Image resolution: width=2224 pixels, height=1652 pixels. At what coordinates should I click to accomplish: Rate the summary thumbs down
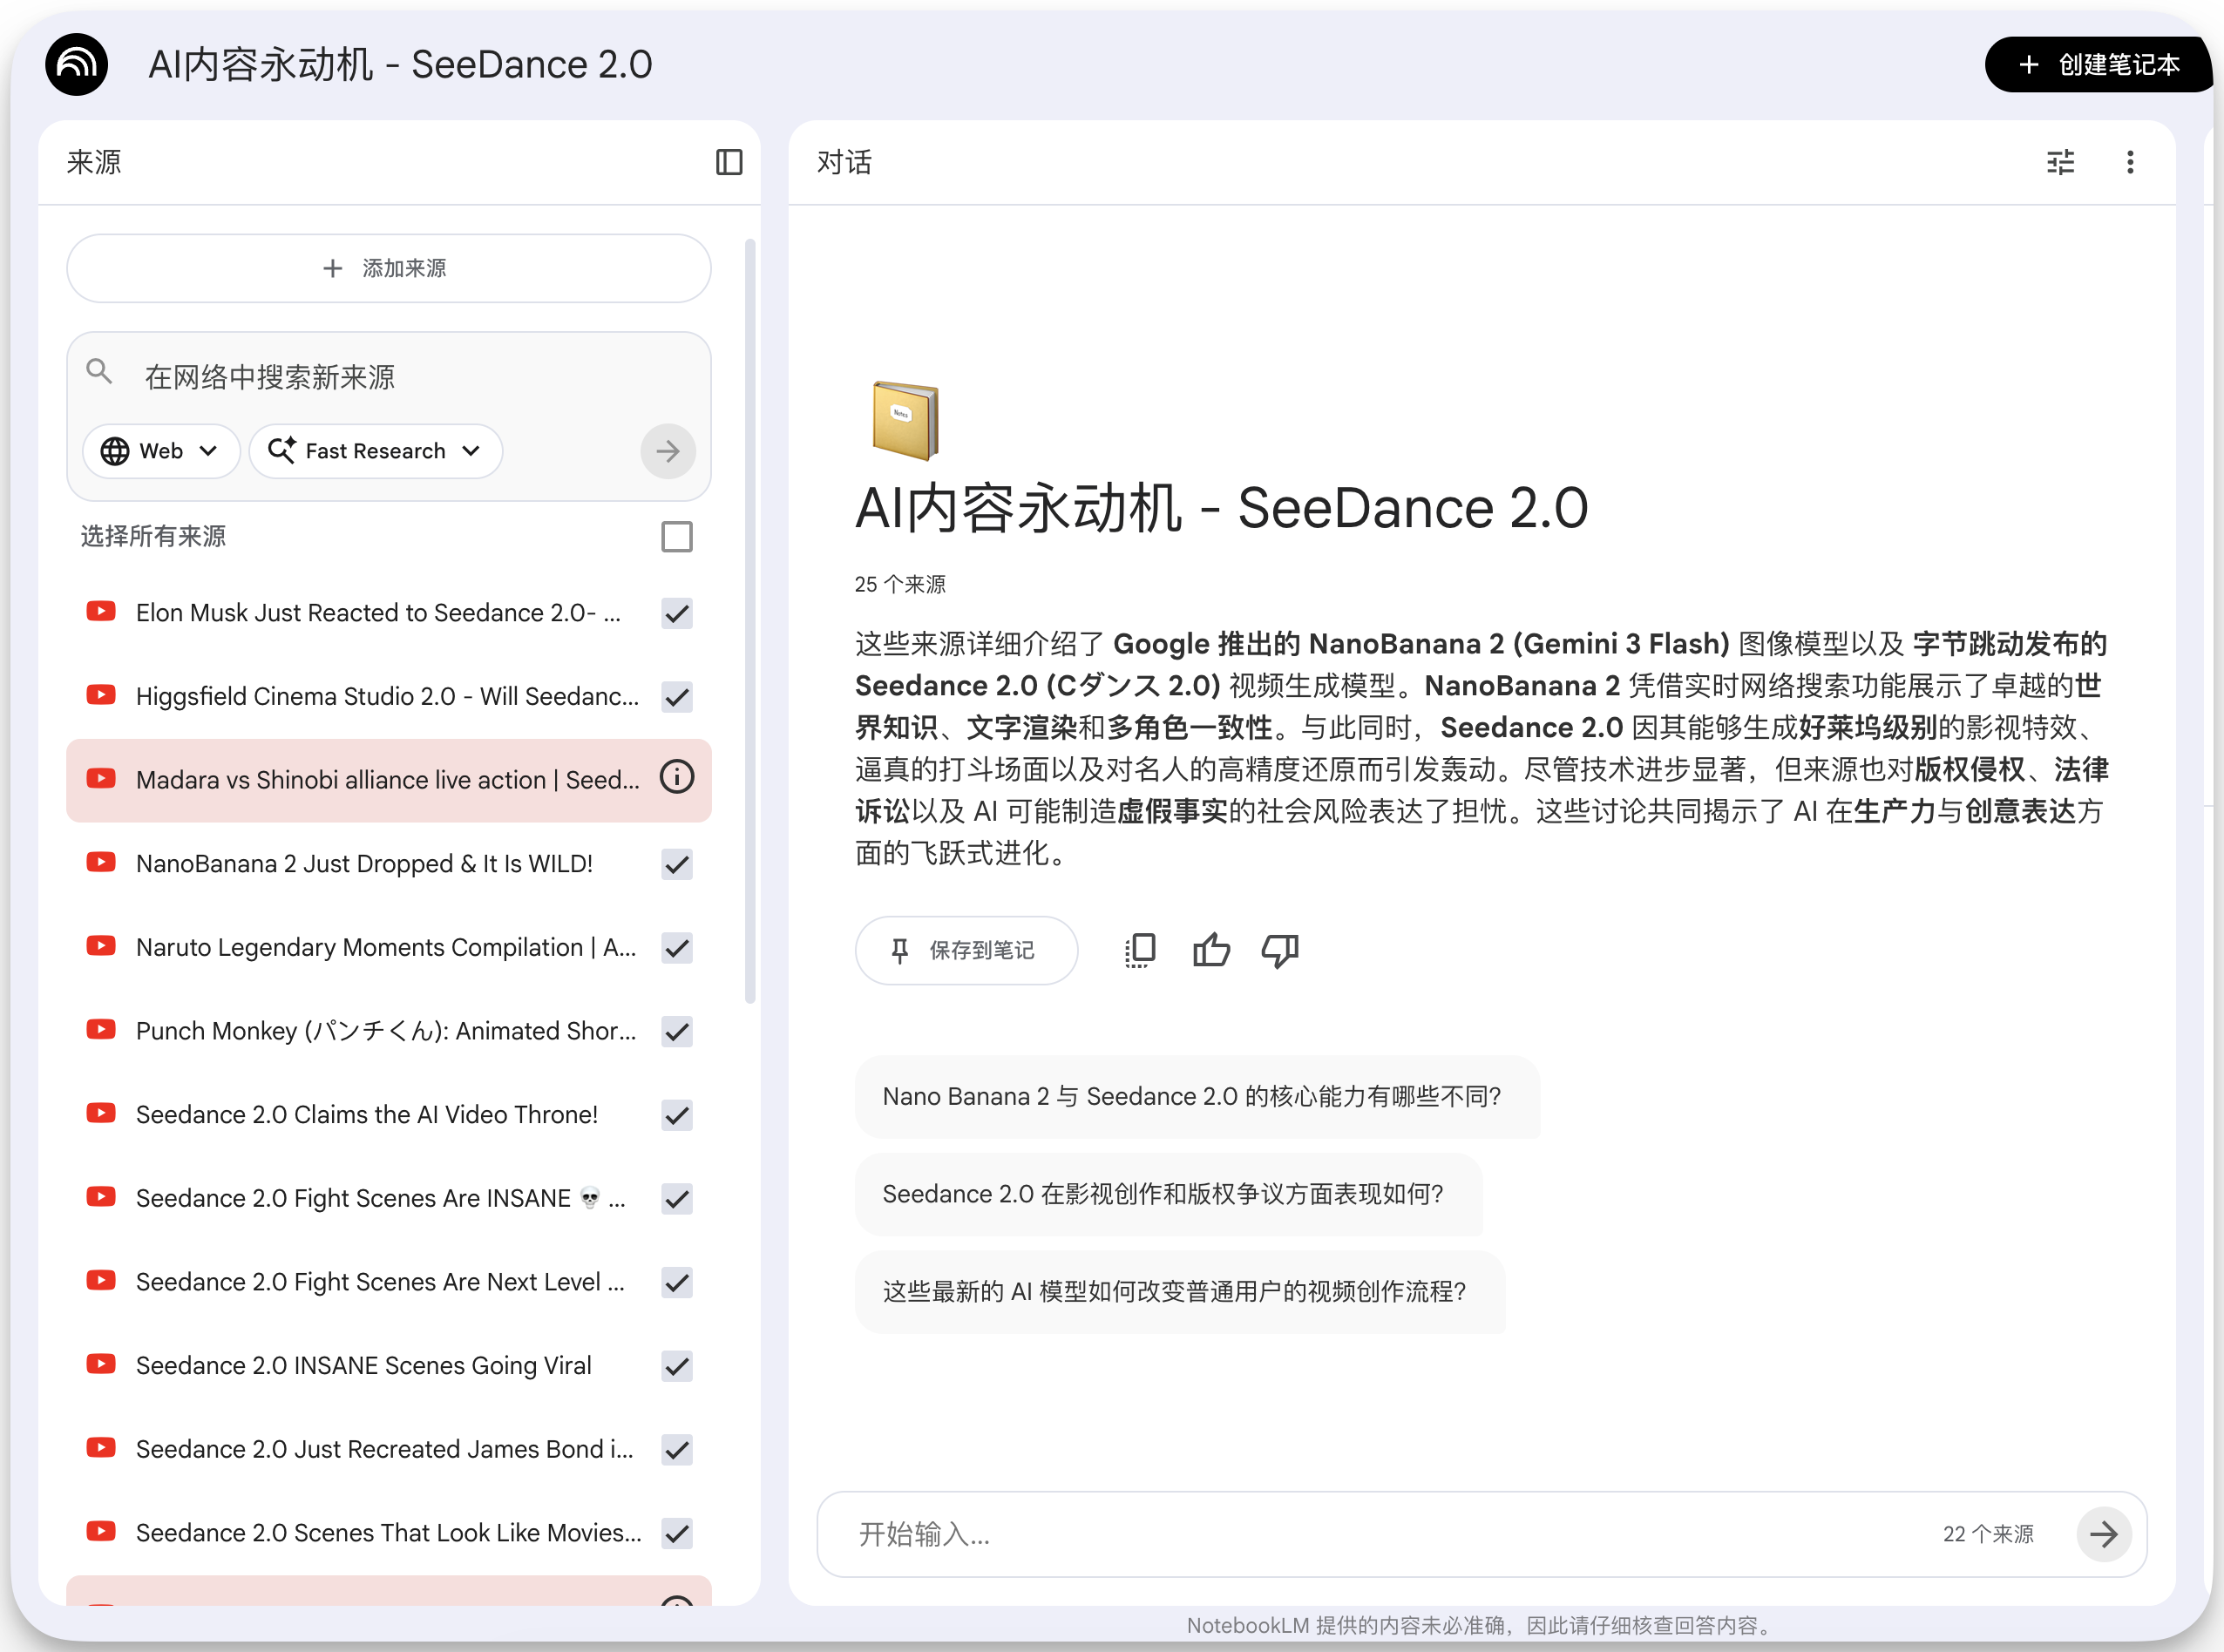[x=1280, y=950]
